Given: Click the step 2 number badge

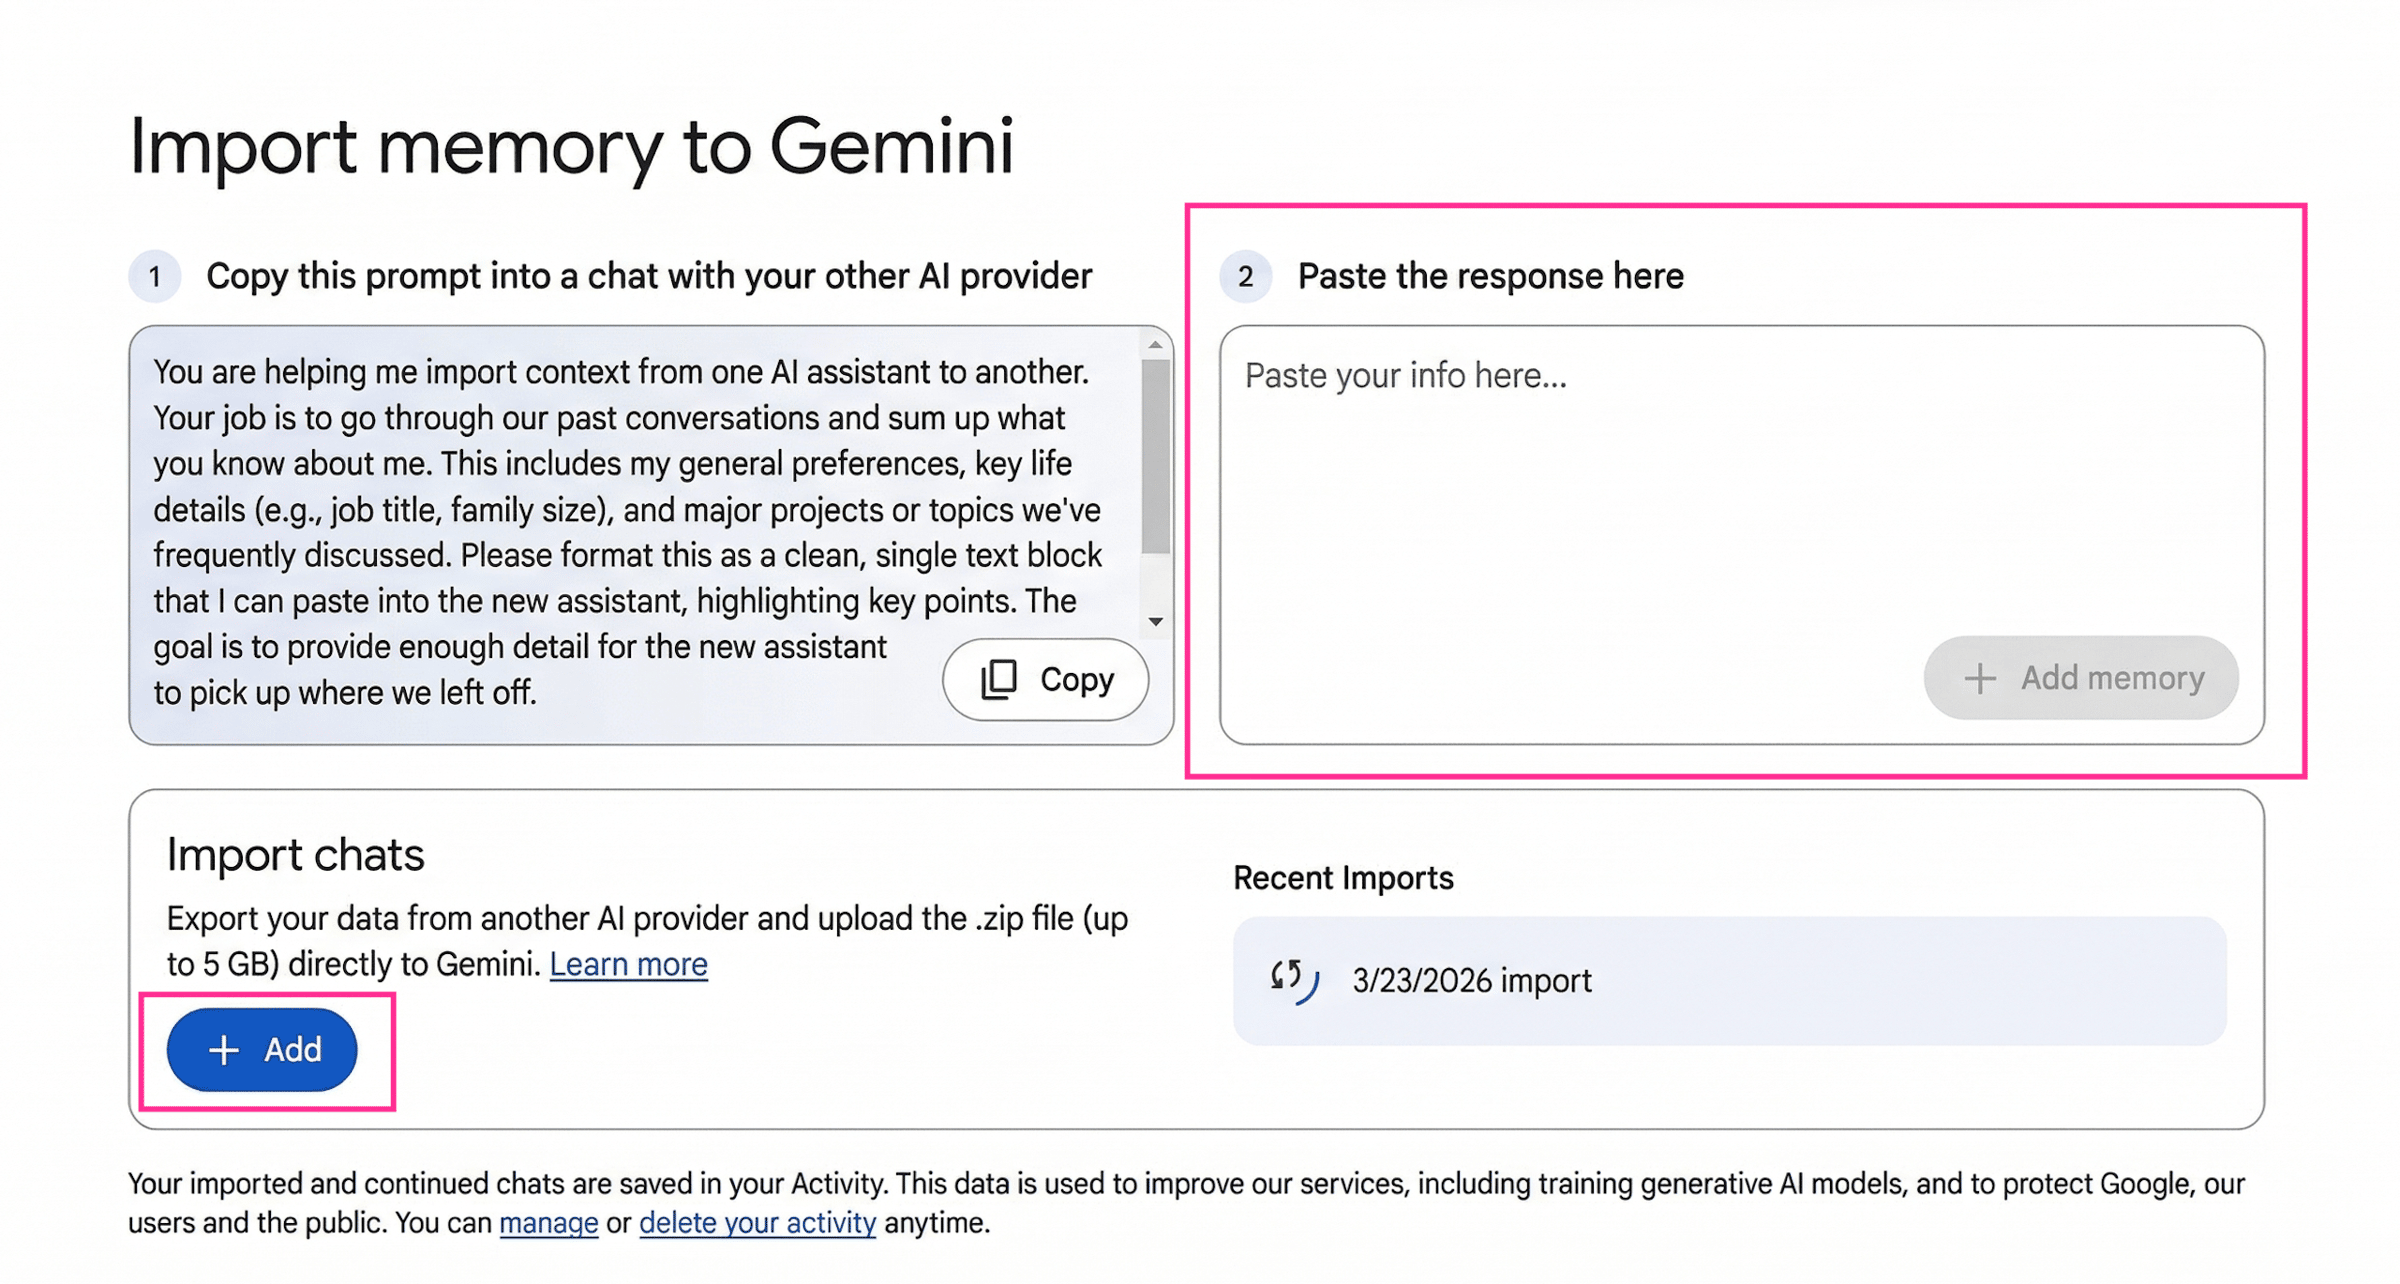Looking at the screenshot, I should click(1245, 276).
